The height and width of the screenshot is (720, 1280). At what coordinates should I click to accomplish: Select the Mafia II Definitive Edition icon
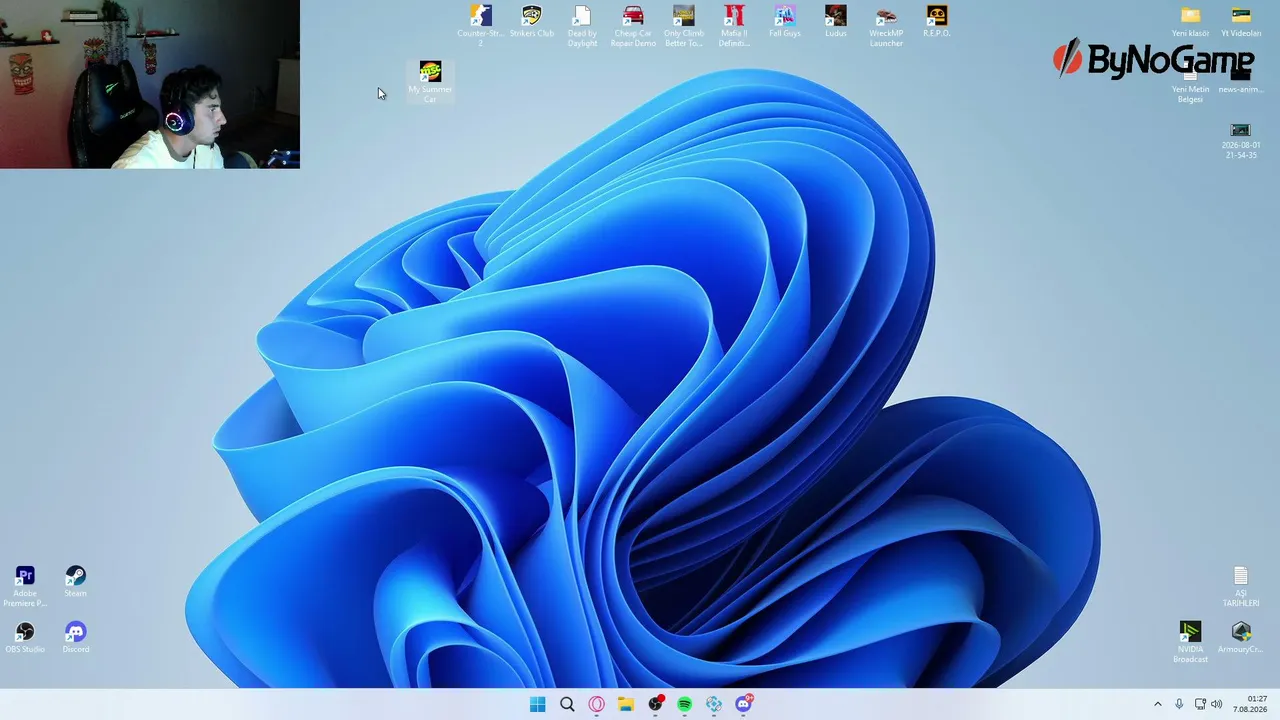(734, 26)
